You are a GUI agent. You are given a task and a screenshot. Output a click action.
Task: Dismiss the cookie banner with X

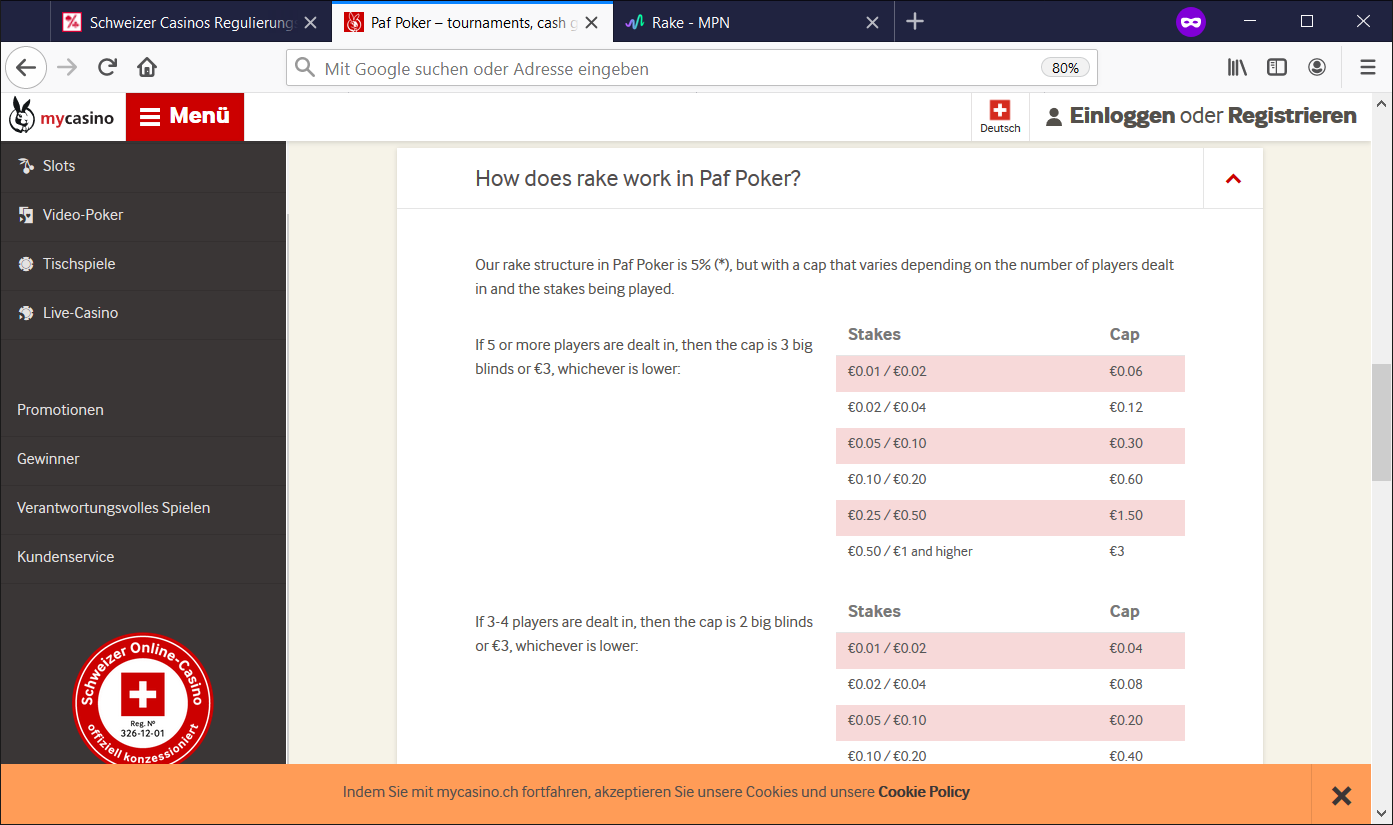click(1342, 795)
